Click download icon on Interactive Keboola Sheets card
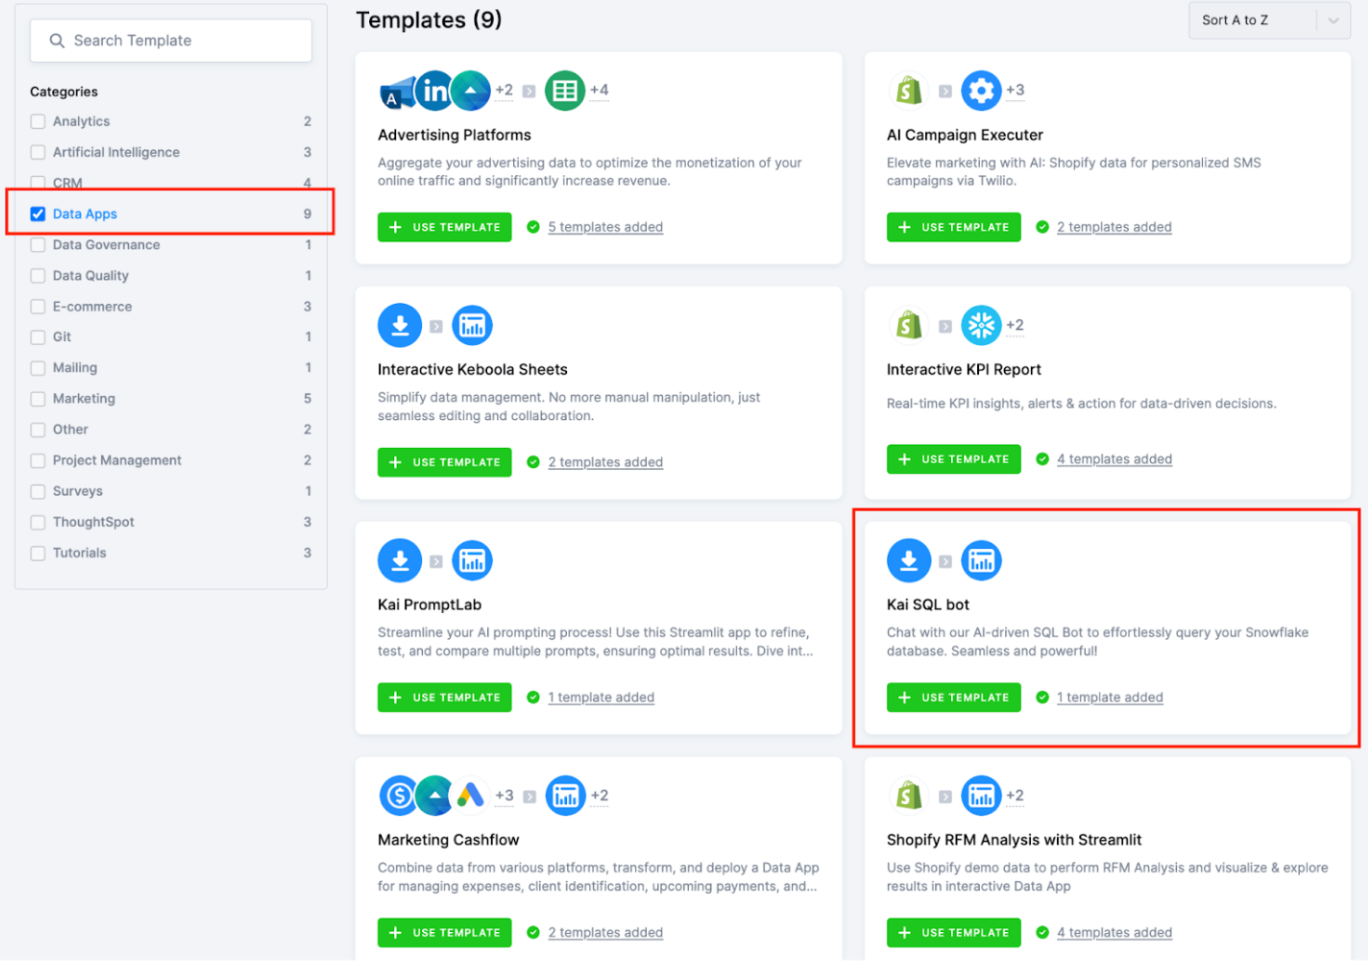Screen dimensions: 1368x977 pyautogui.click(x=400, y=326)
